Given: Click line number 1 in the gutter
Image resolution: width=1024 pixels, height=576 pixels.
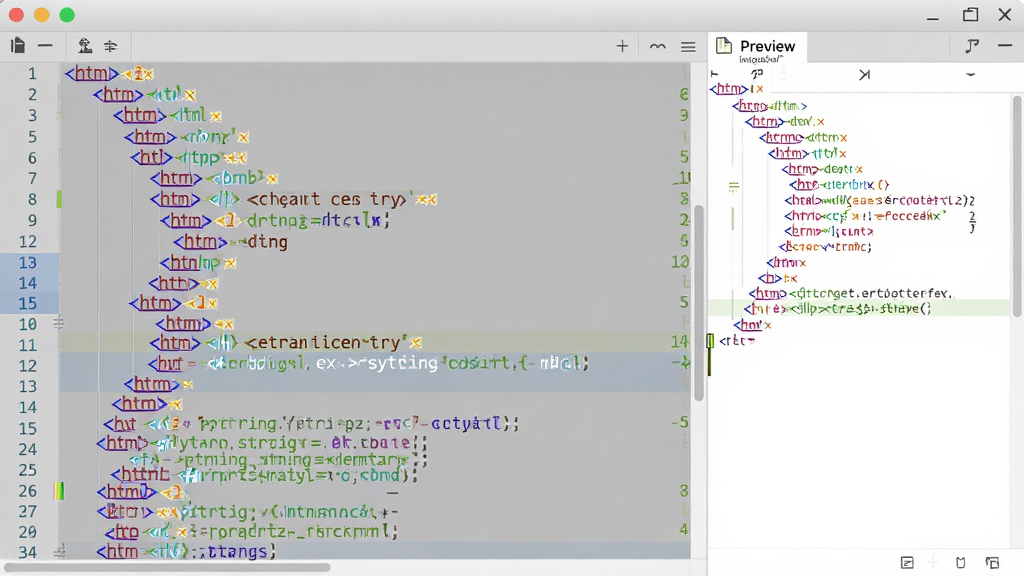Looking at the screenshot, I should (x=32, y=74).
